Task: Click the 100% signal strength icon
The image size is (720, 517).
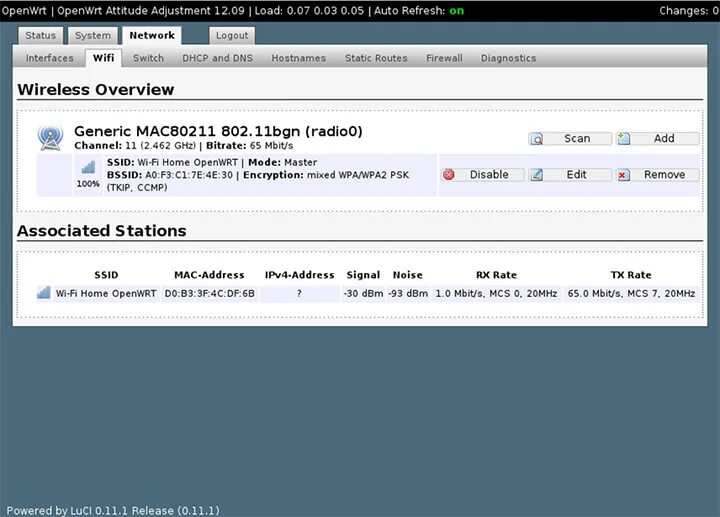Action: click(88, 167)
